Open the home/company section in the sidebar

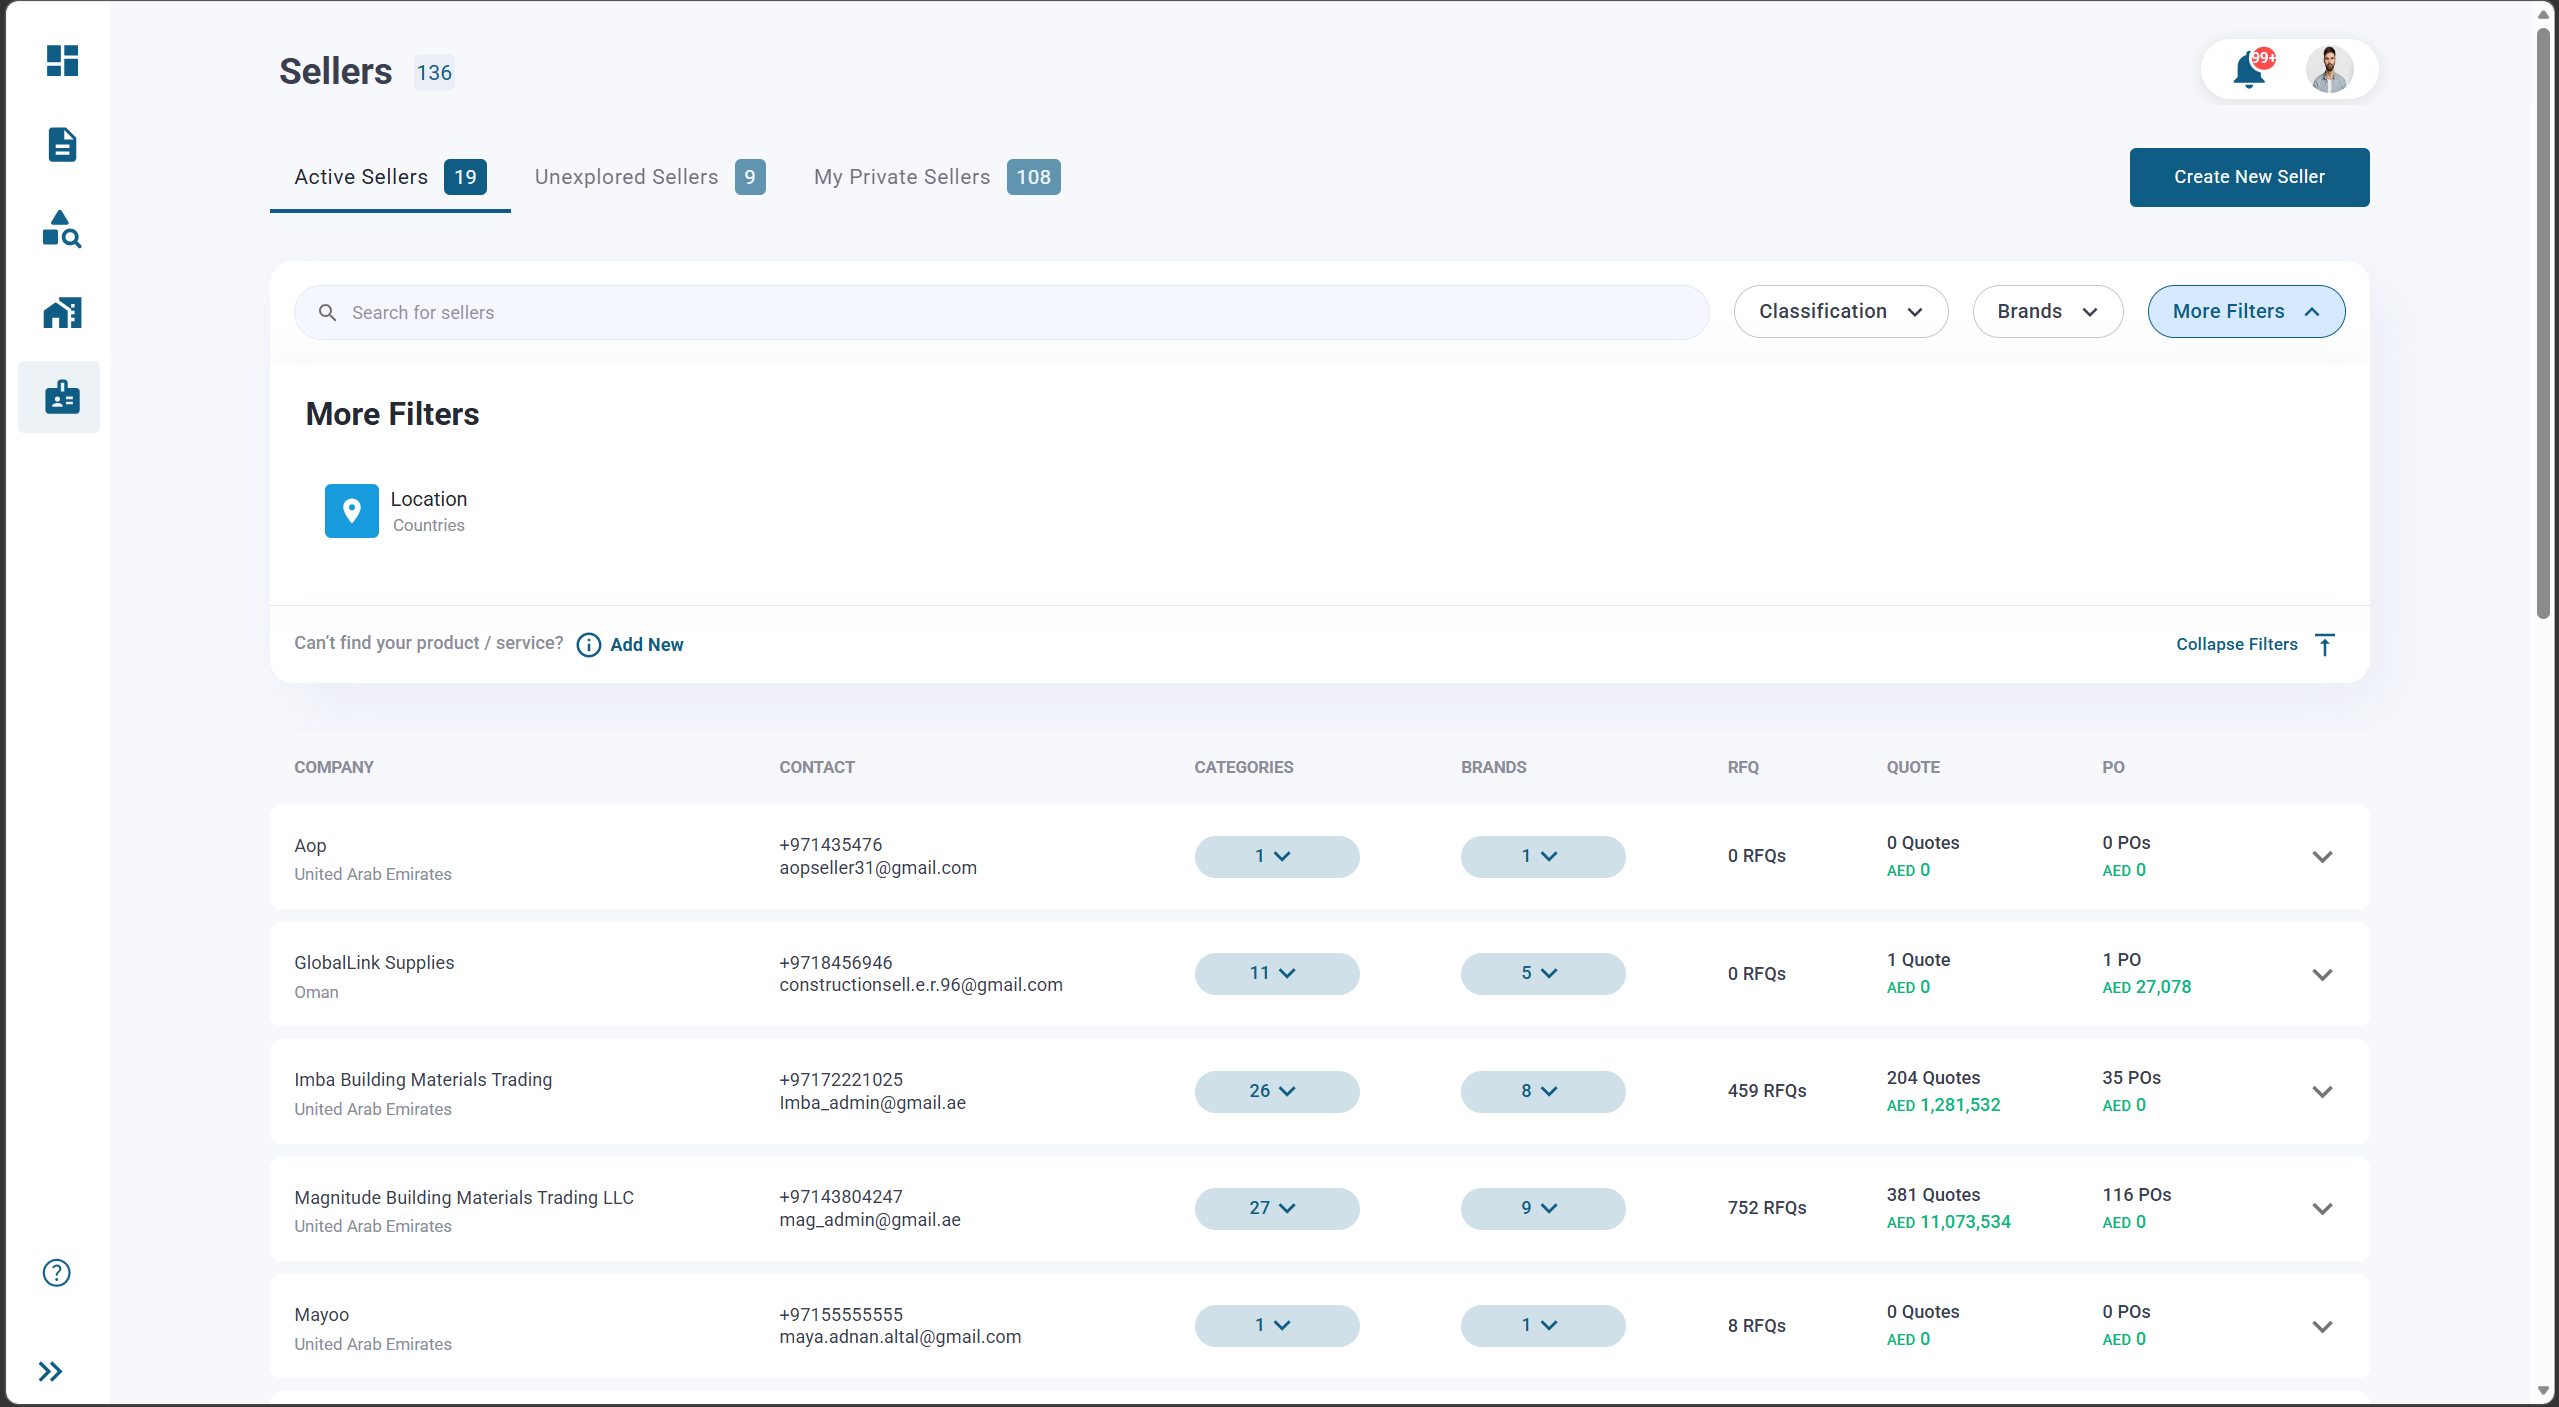coord(62,312)
